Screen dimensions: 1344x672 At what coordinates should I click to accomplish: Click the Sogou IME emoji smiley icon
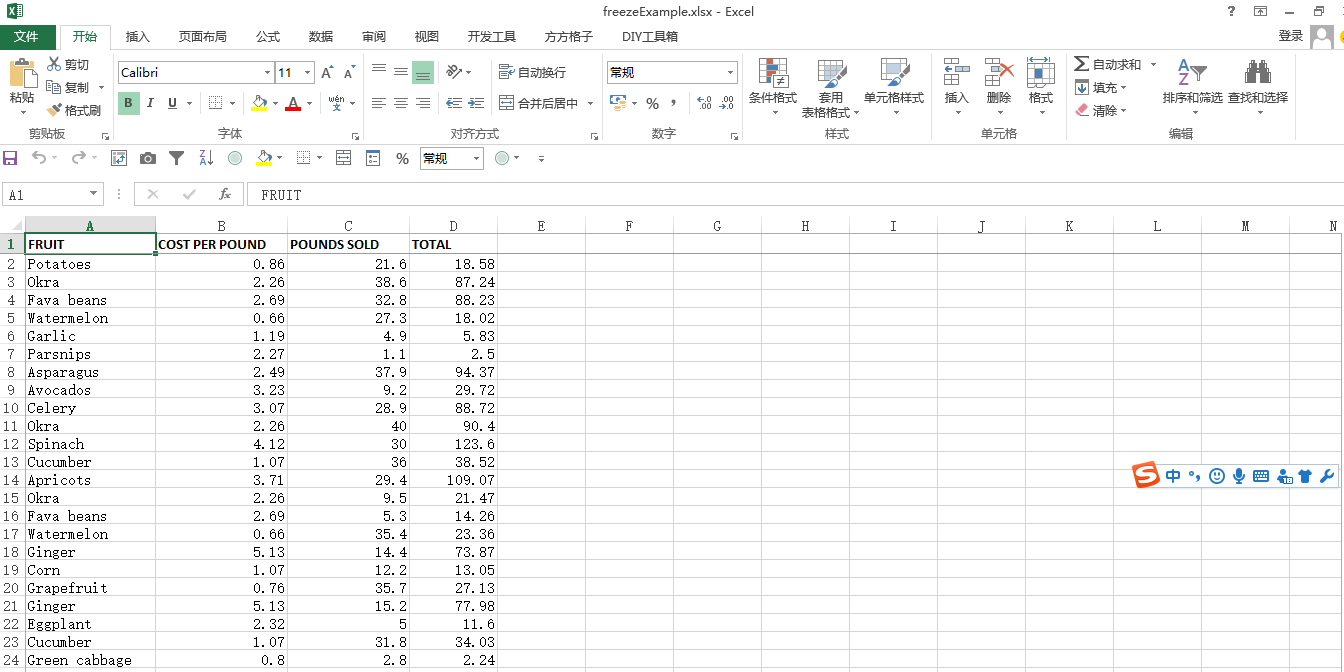coord(1217,476)
